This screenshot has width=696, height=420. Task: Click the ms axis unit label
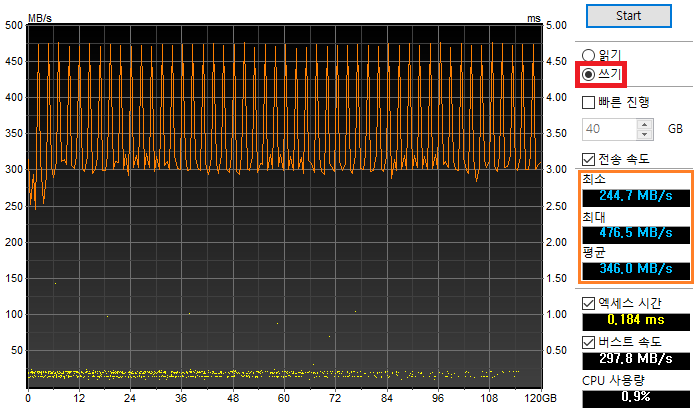point(534,19)
